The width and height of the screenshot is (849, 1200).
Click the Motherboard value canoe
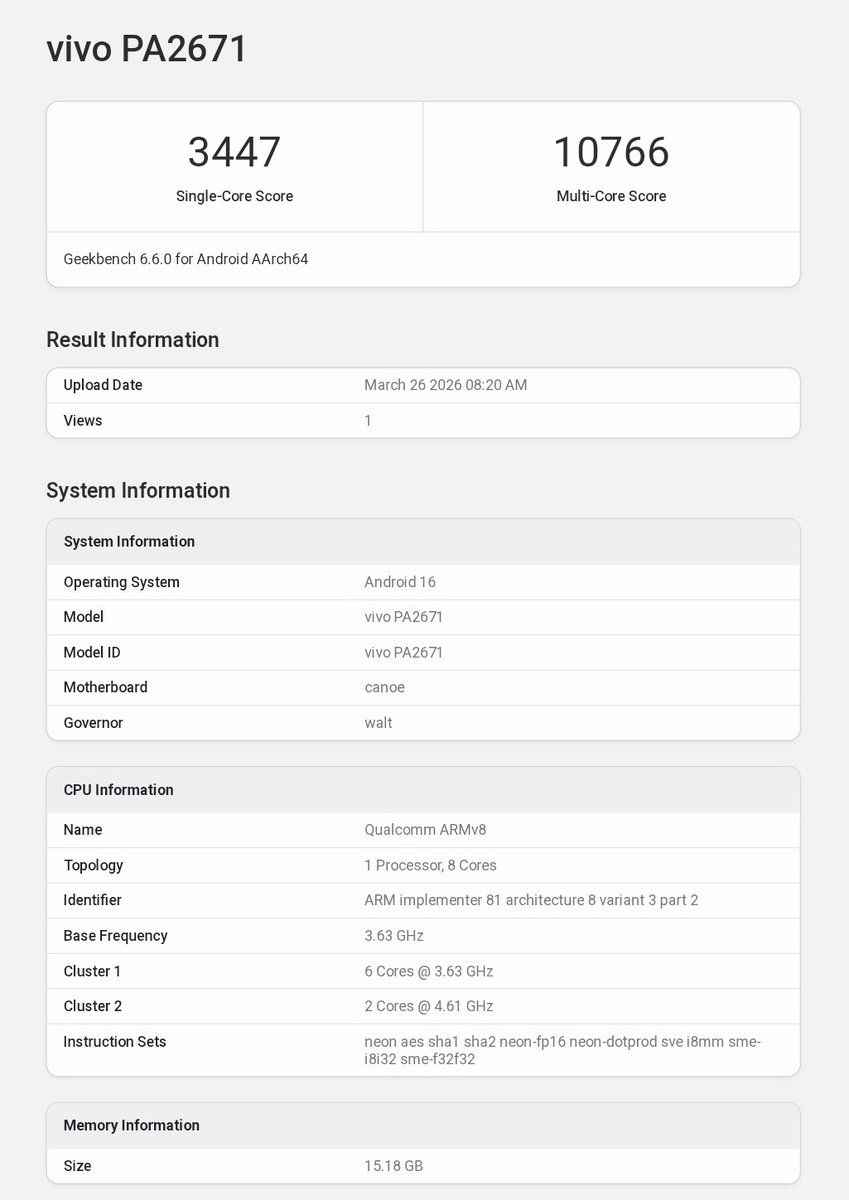click(x=383, y=687)
